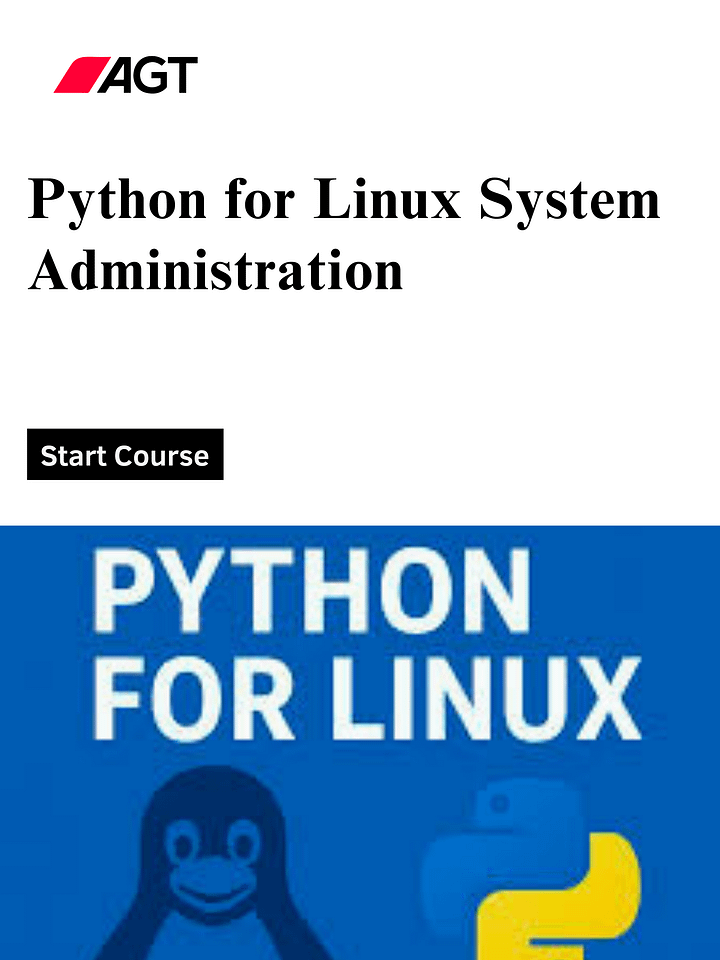The height and width of the screenshot is (960, 720).
Task: Click the Python logo in the banner
Action: (531, 869)
